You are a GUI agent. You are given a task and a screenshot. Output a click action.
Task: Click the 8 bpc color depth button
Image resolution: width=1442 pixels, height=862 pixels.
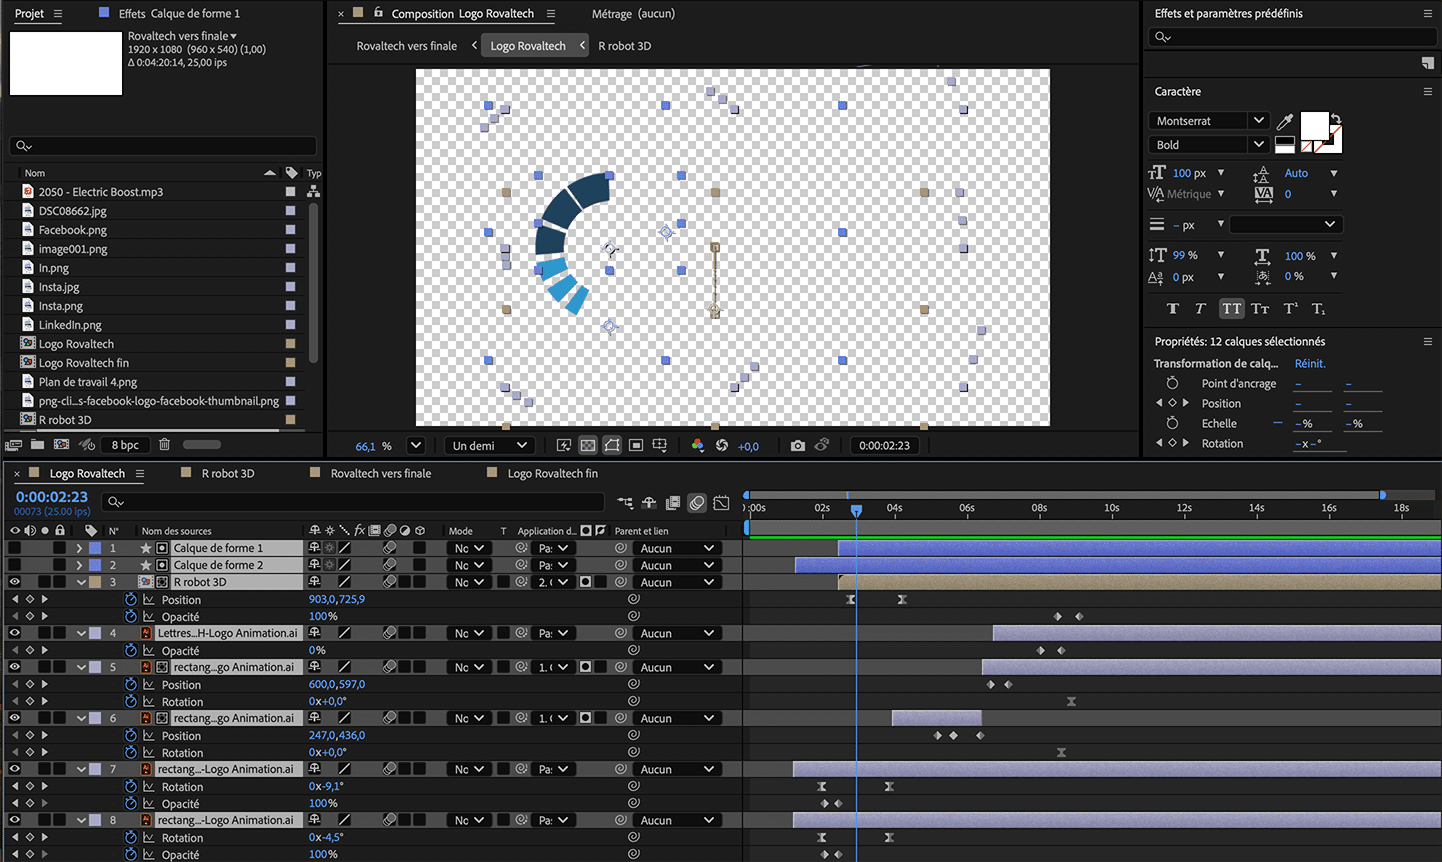point(125,445)
